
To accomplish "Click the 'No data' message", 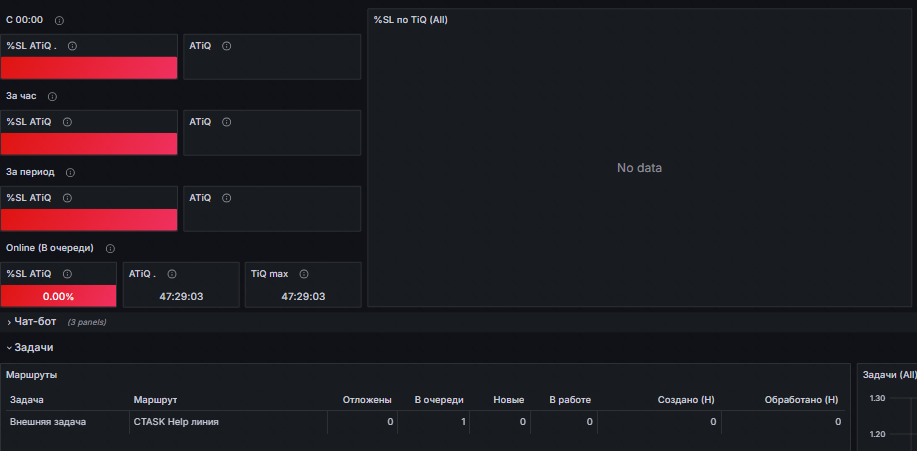I will (x=639, y=168).
